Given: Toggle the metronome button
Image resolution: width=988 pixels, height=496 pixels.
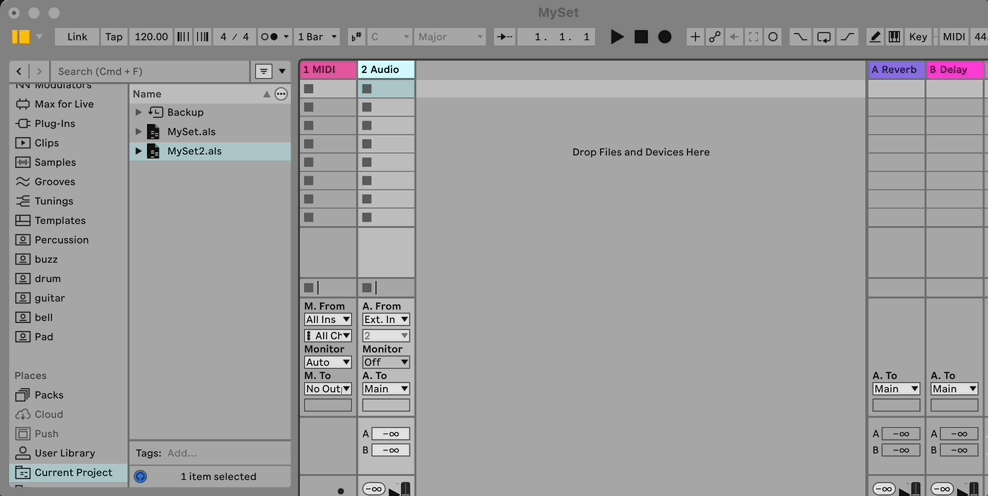Looking at the screenshot, I should tap(274, 37).
